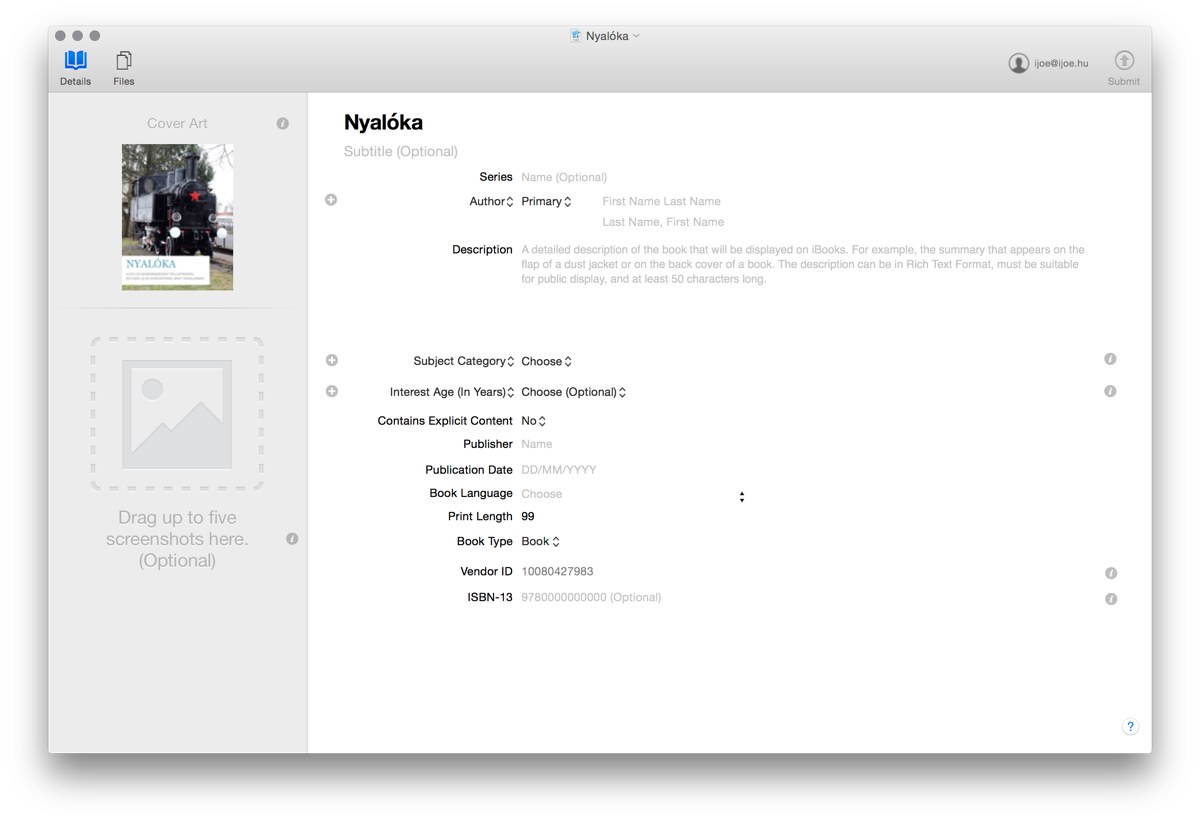Screen dimensions: 1200x820
Task: Click the Last Name, First Name field
Action: (663, 222)
